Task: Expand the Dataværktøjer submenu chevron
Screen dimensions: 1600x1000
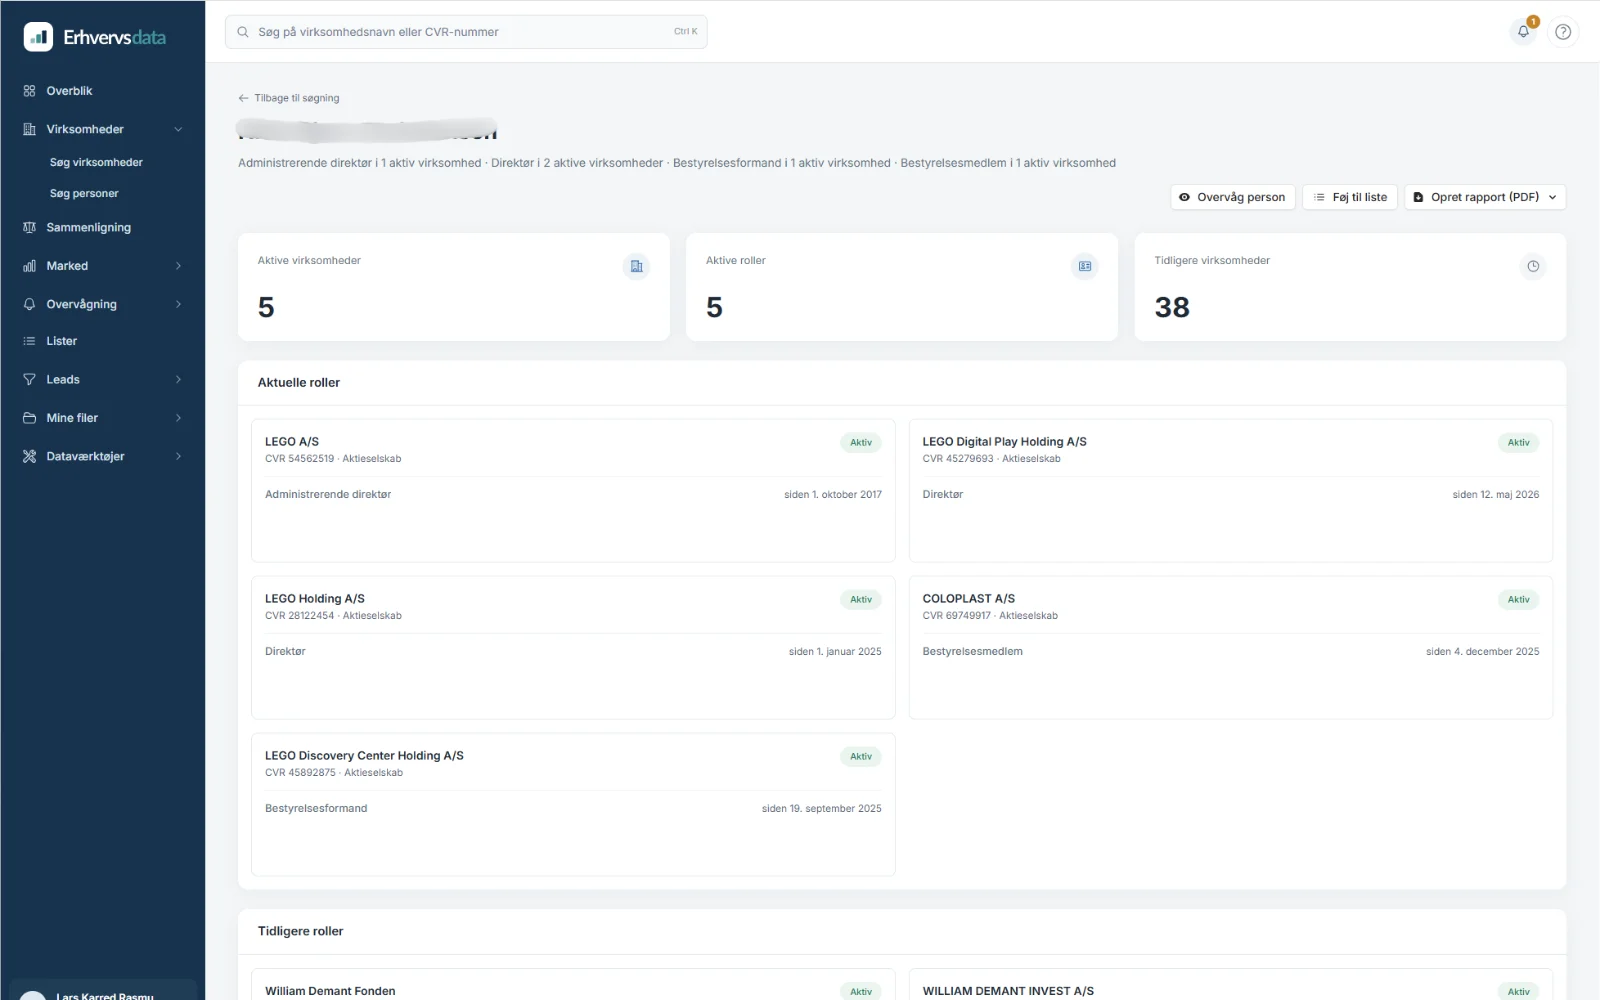Action: [178, 456]
